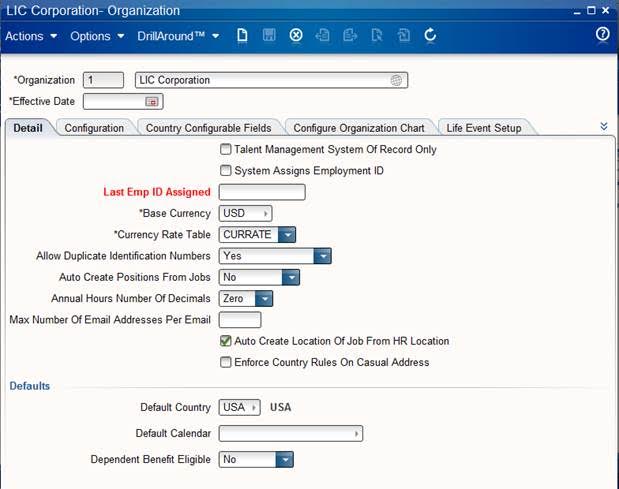Check System Assigns Employment ID

(225, 170)
